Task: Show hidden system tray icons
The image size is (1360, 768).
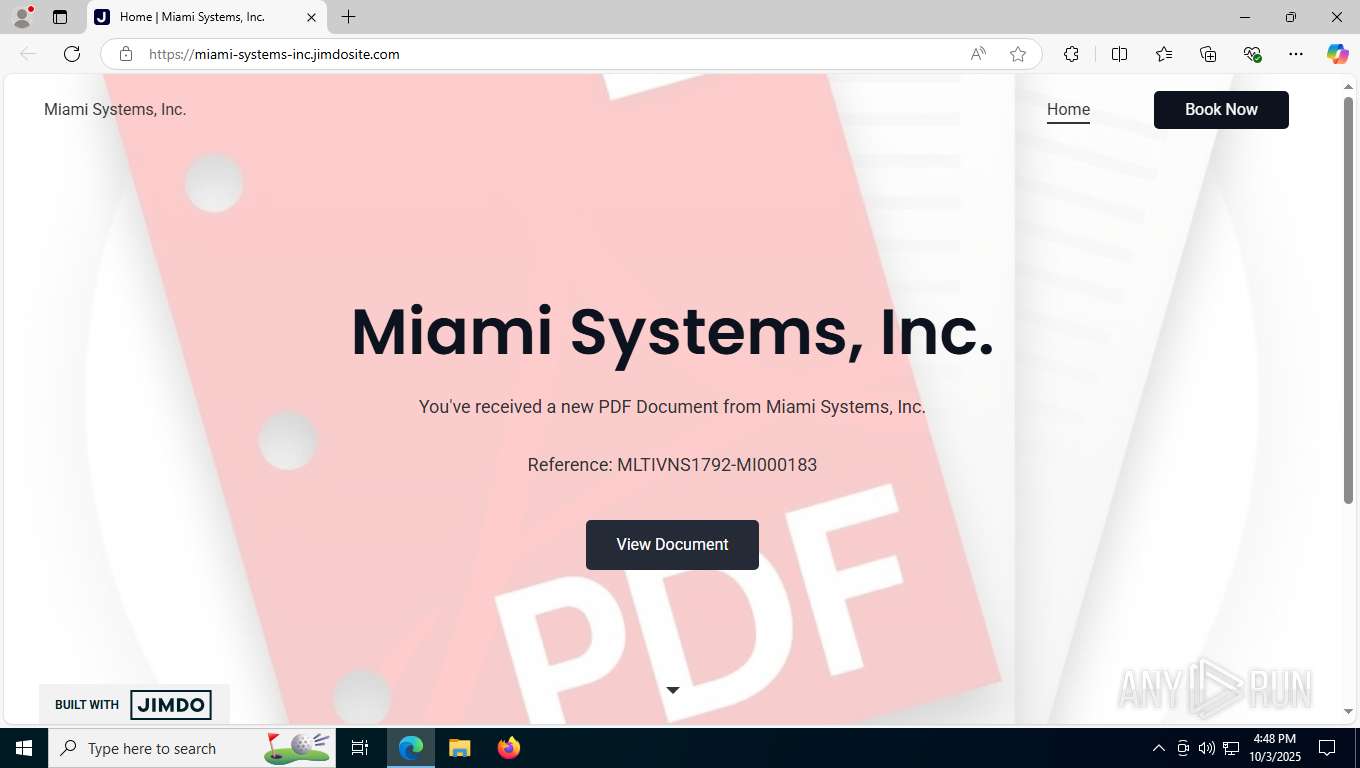Action: [x=1159, y=748]
